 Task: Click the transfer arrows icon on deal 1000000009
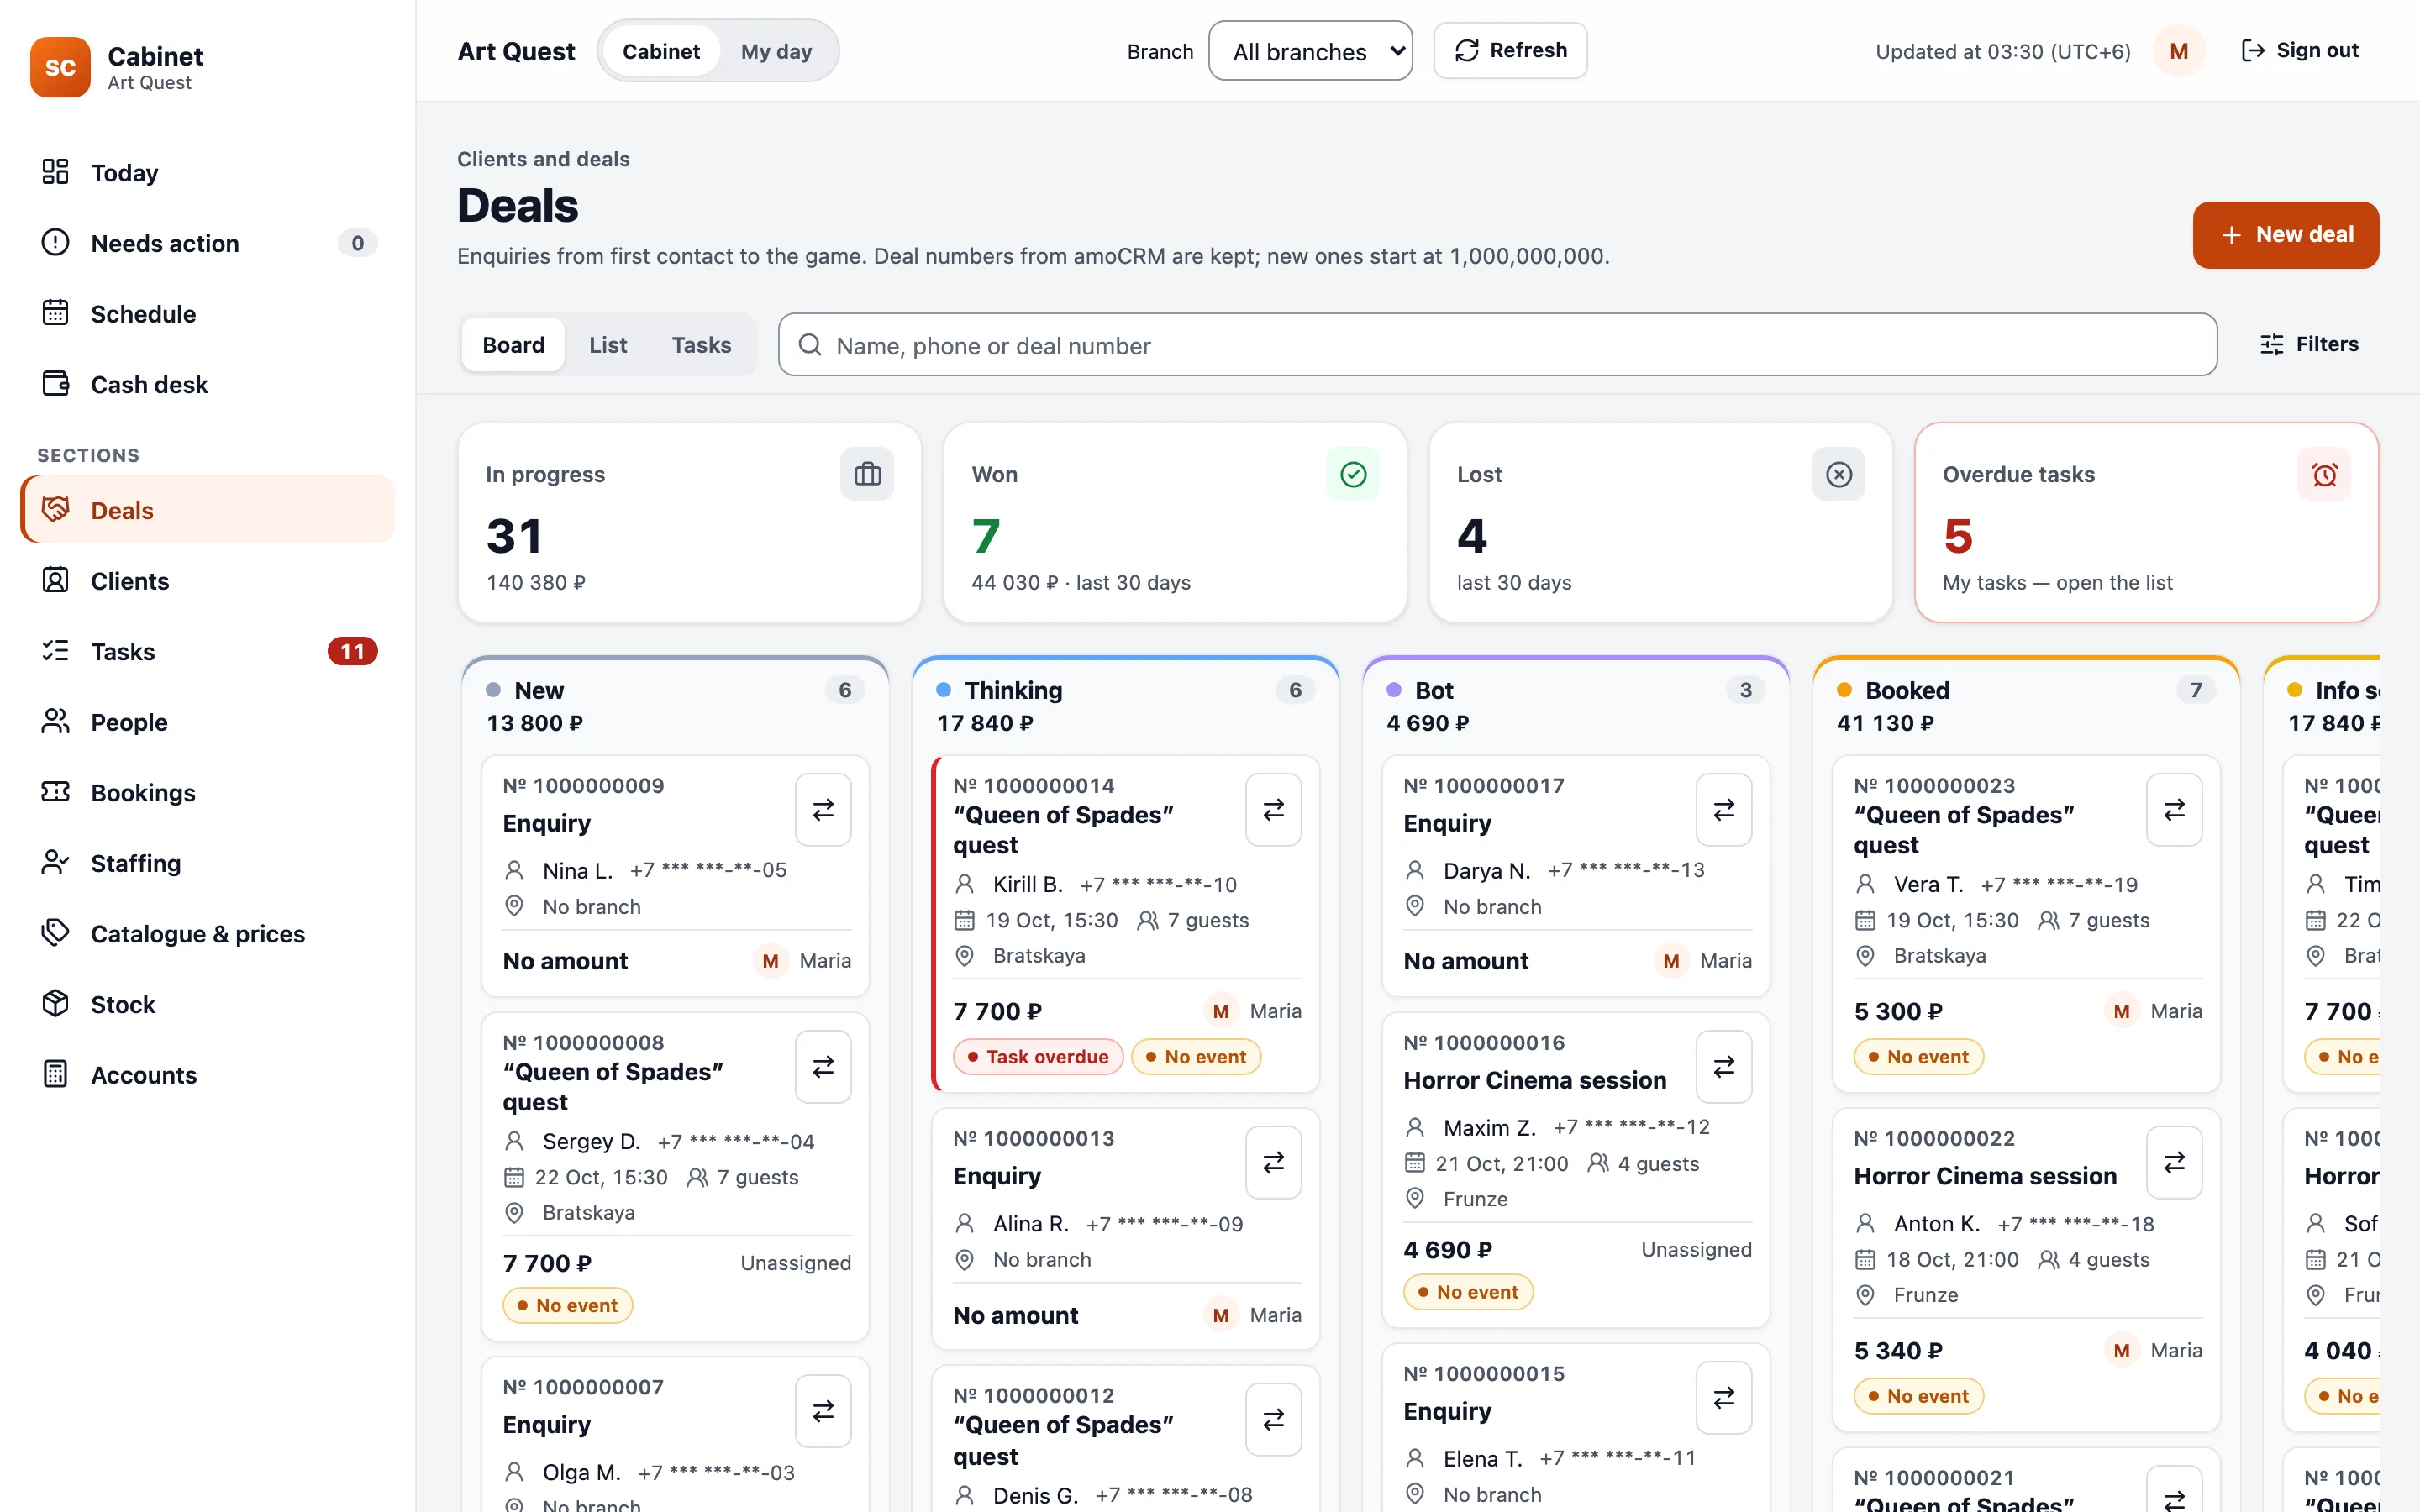point(823,810)
